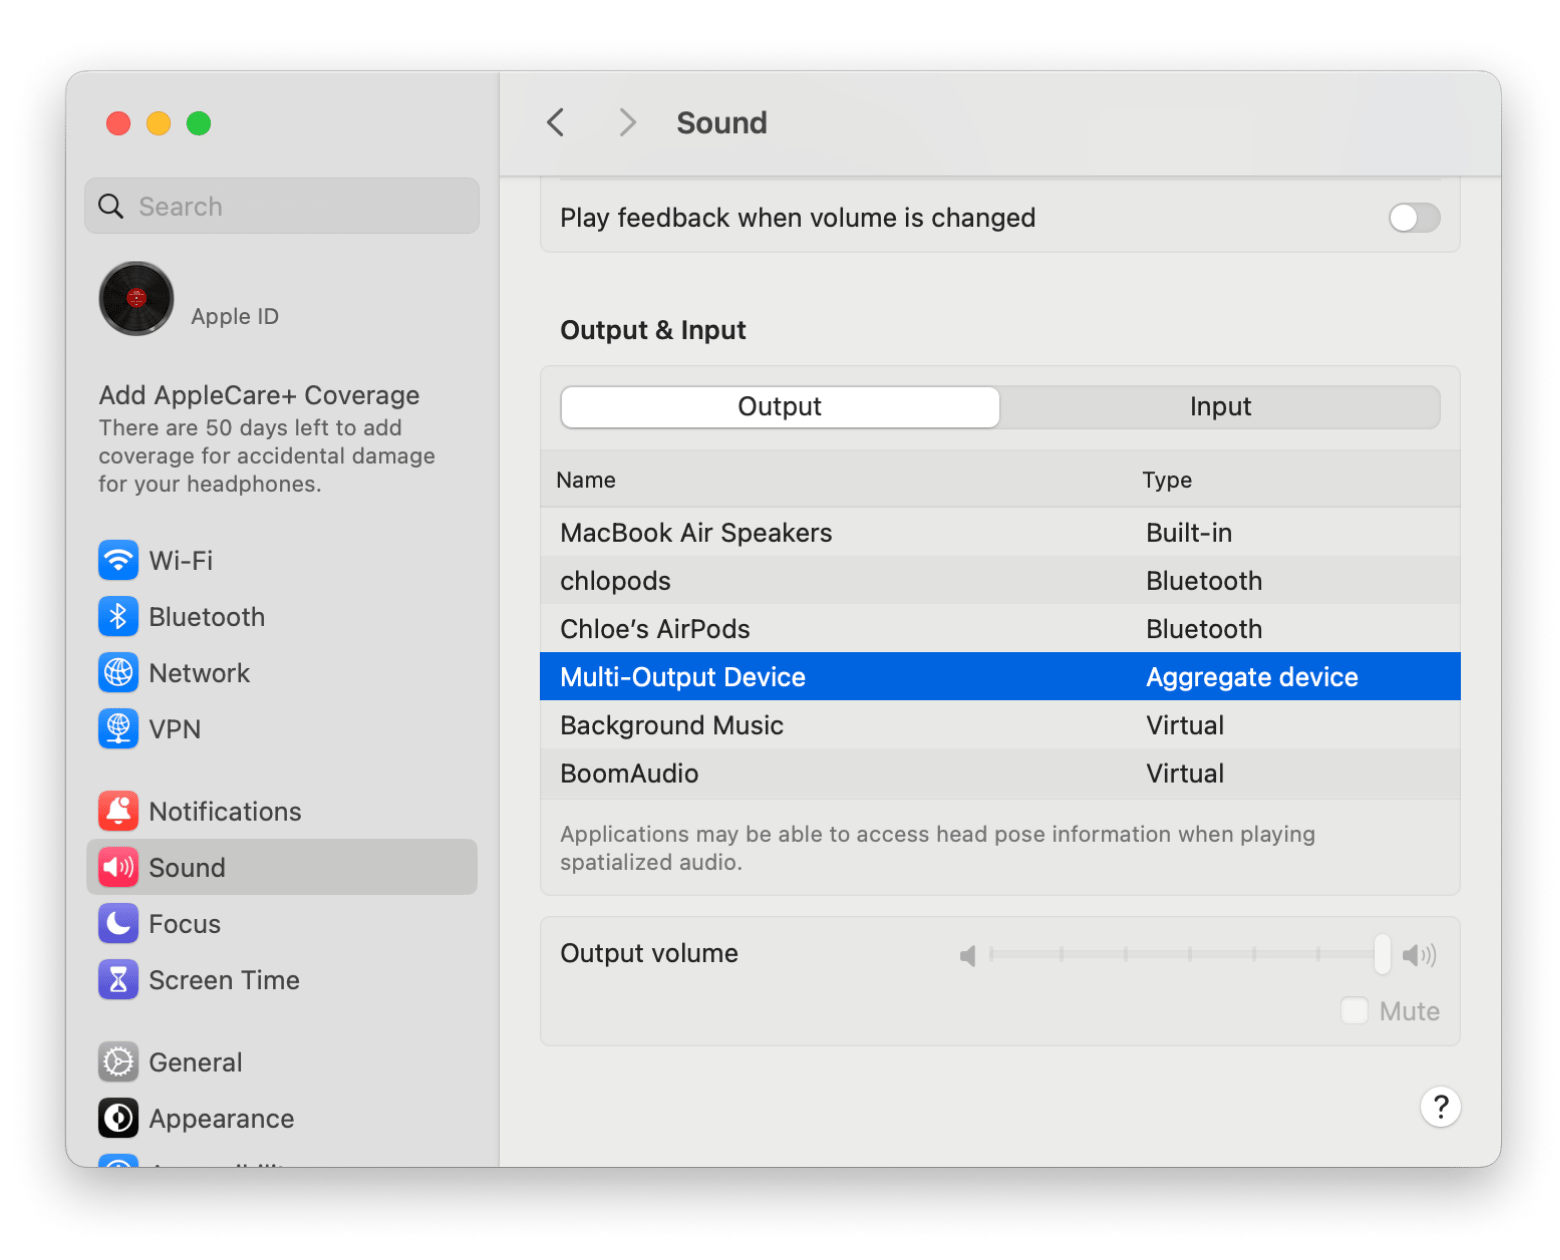Go back using the left chevron
Image resolution: width=1560 pixels, height=1260 pixels.
click(x=556, y=123)
